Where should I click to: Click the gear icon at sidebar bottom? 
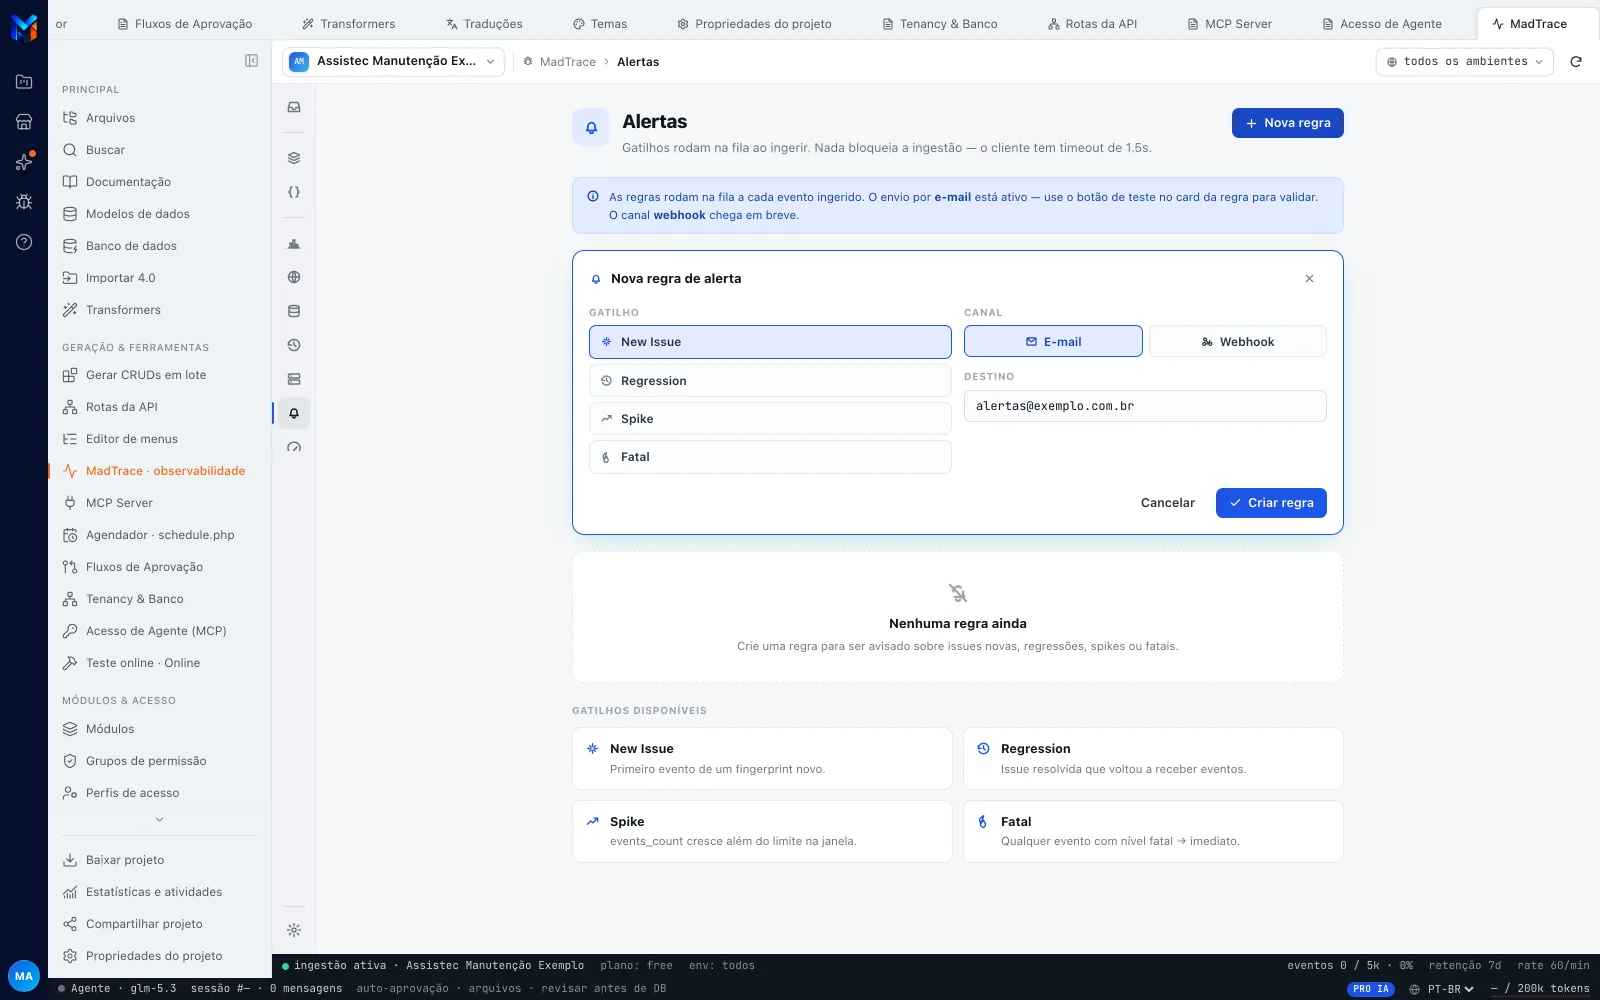pos(294,930)
